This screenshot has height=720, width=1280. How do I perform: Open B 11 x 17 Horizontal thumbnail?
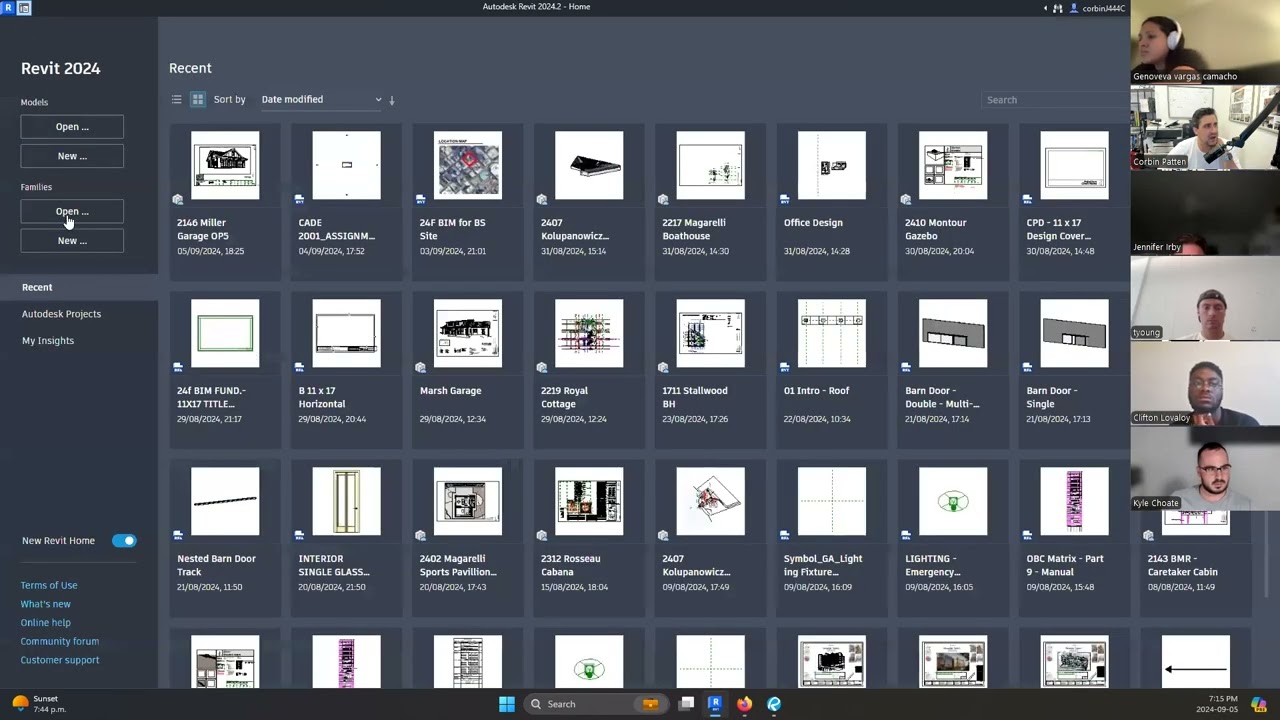pyautogui.click(x=346, y=333)
